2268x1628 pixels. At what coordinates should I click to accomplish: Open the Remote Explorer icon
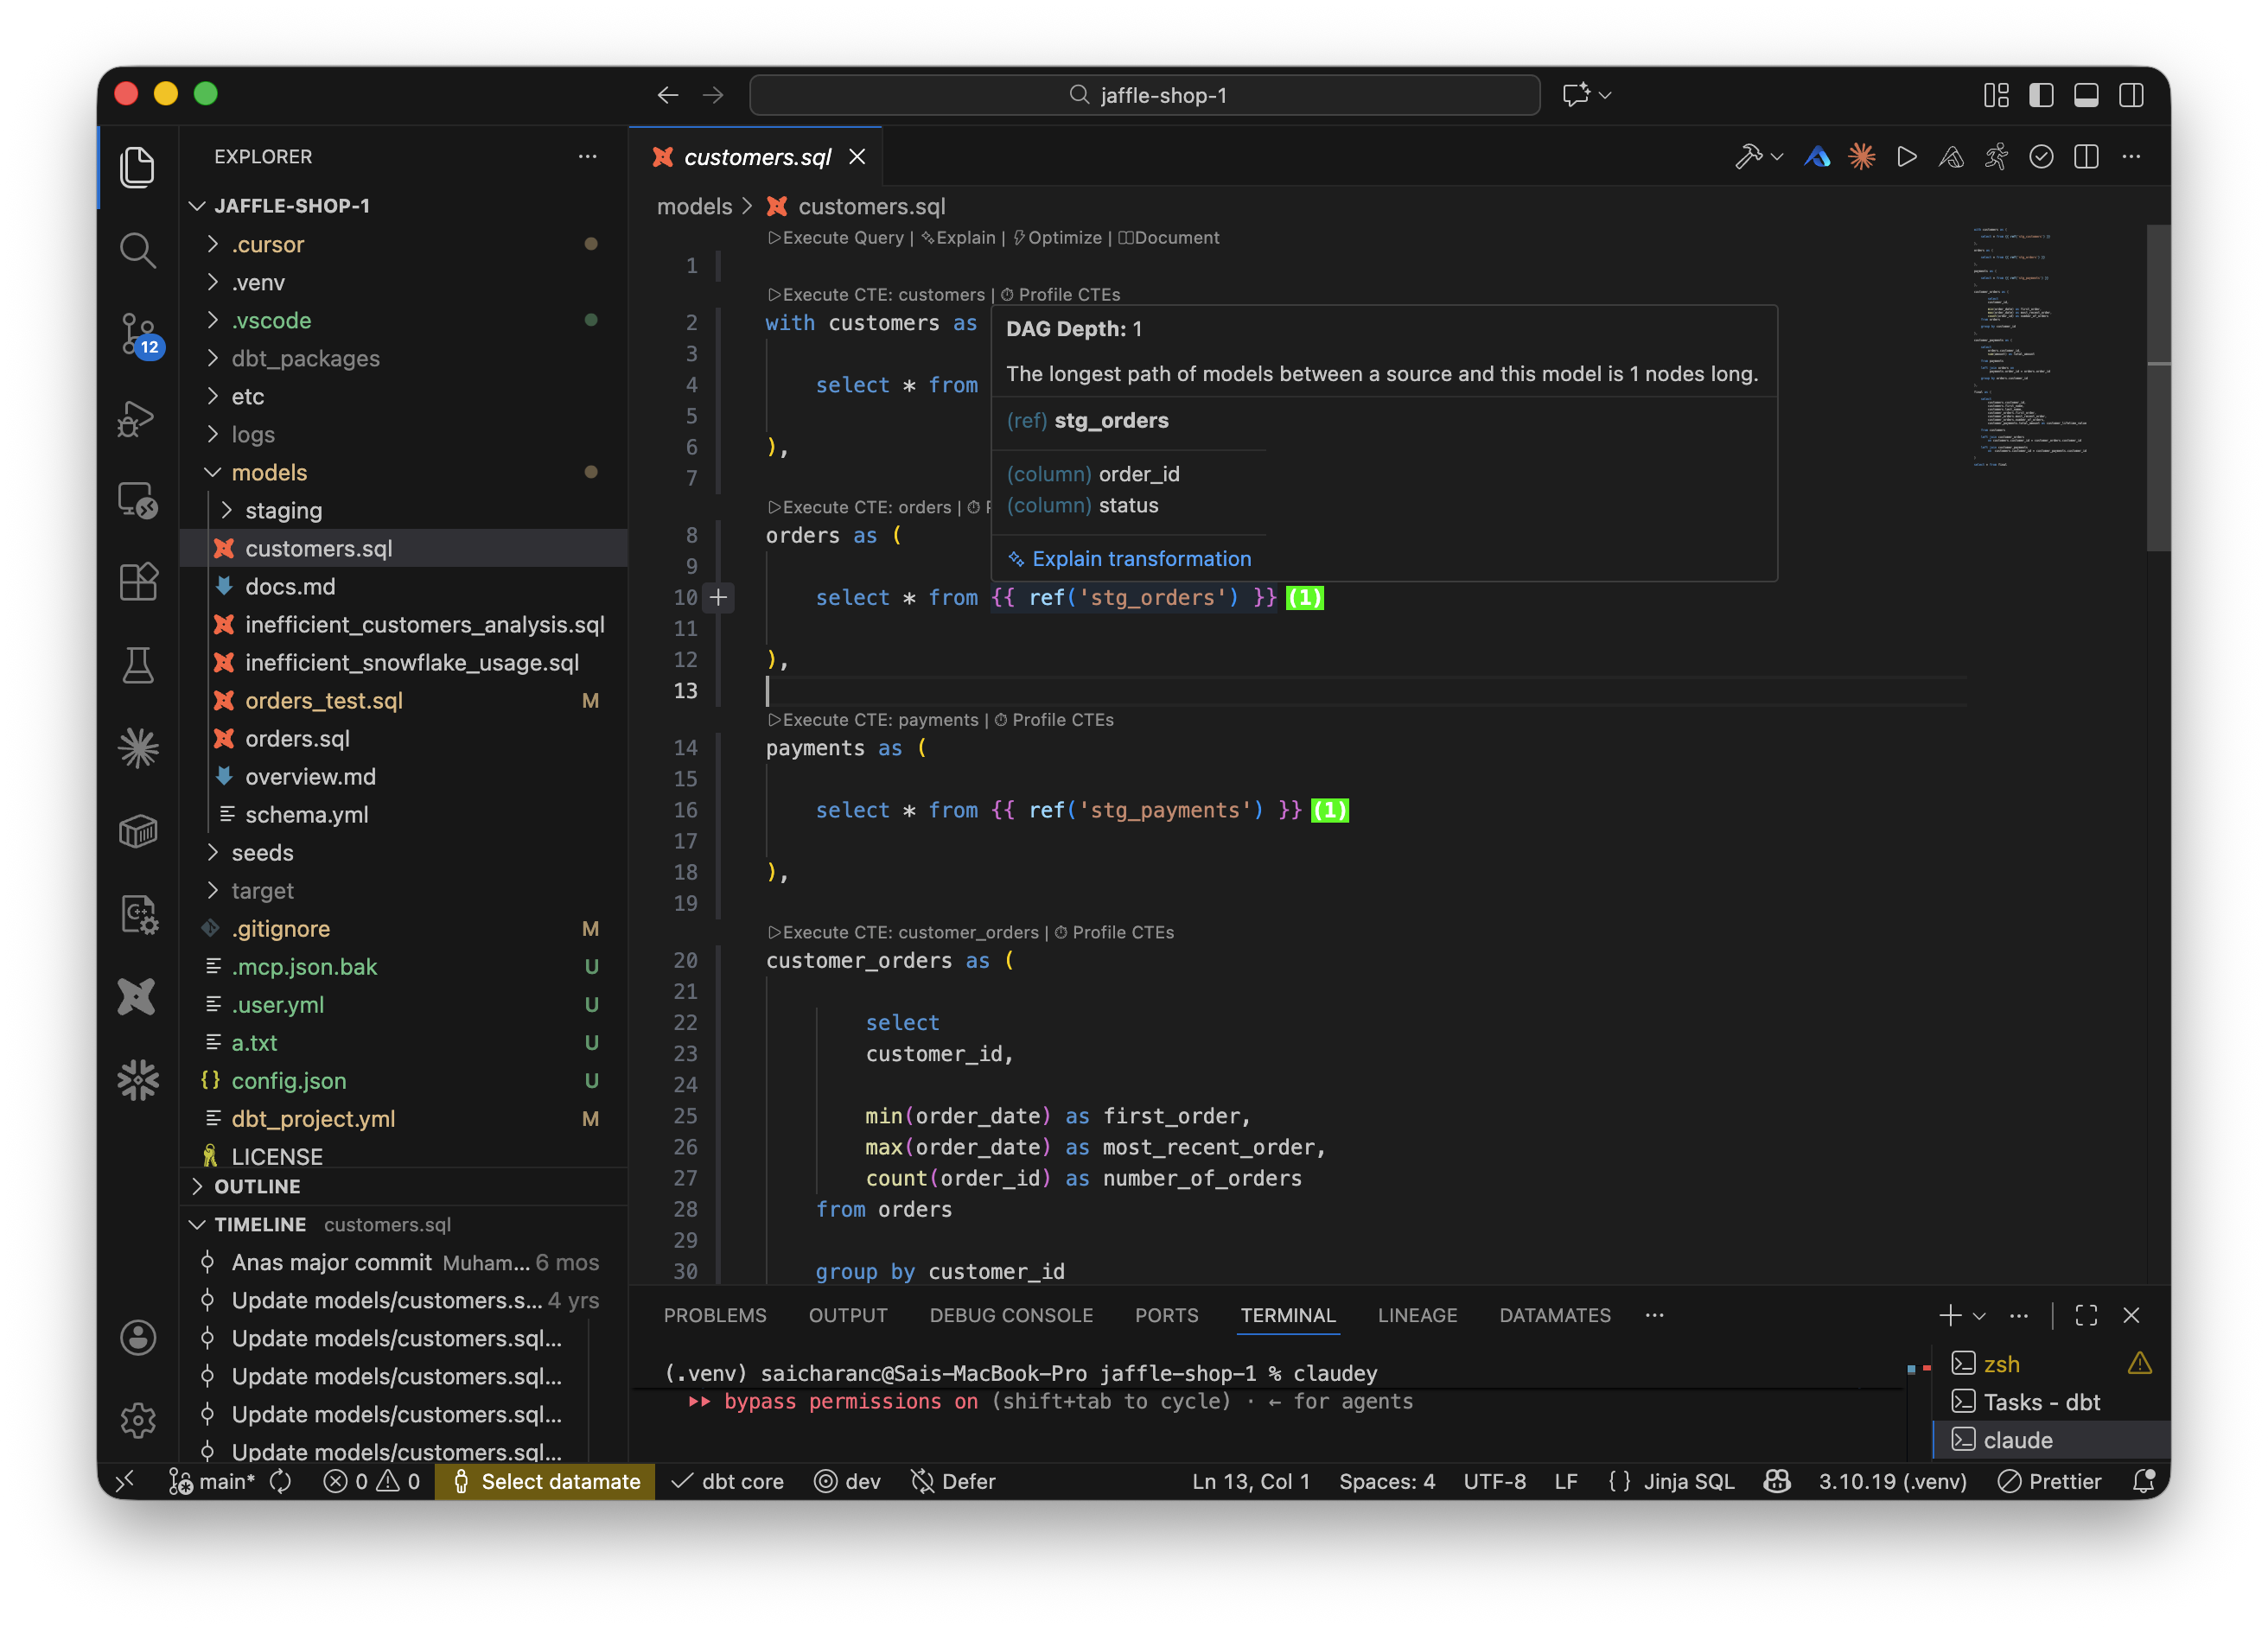[x=137, y=499]
